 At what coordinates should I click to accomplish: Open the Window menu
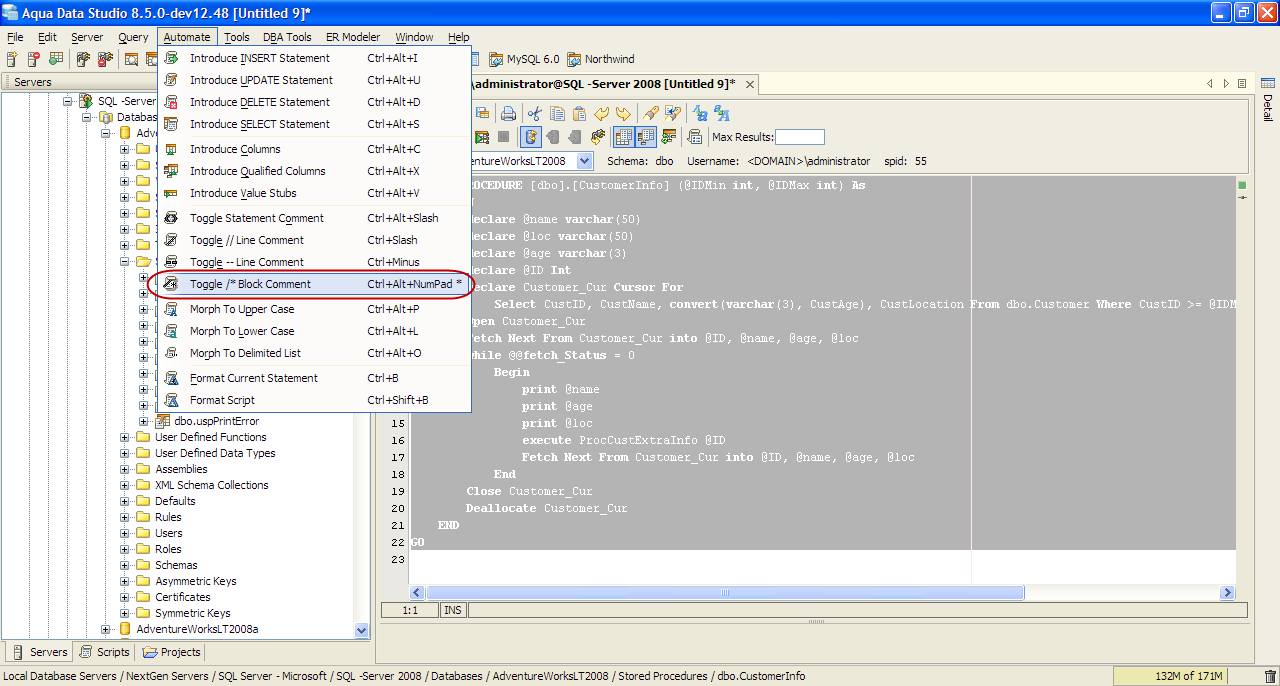coord(414,37)
